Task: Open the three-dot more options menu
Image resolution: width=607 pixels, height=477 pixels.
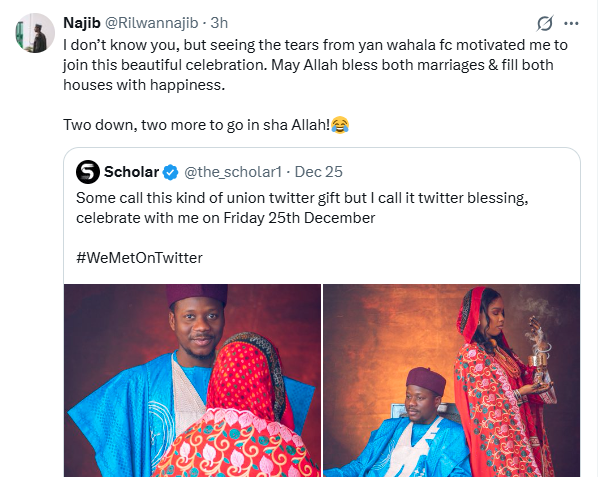Action: 572,22
